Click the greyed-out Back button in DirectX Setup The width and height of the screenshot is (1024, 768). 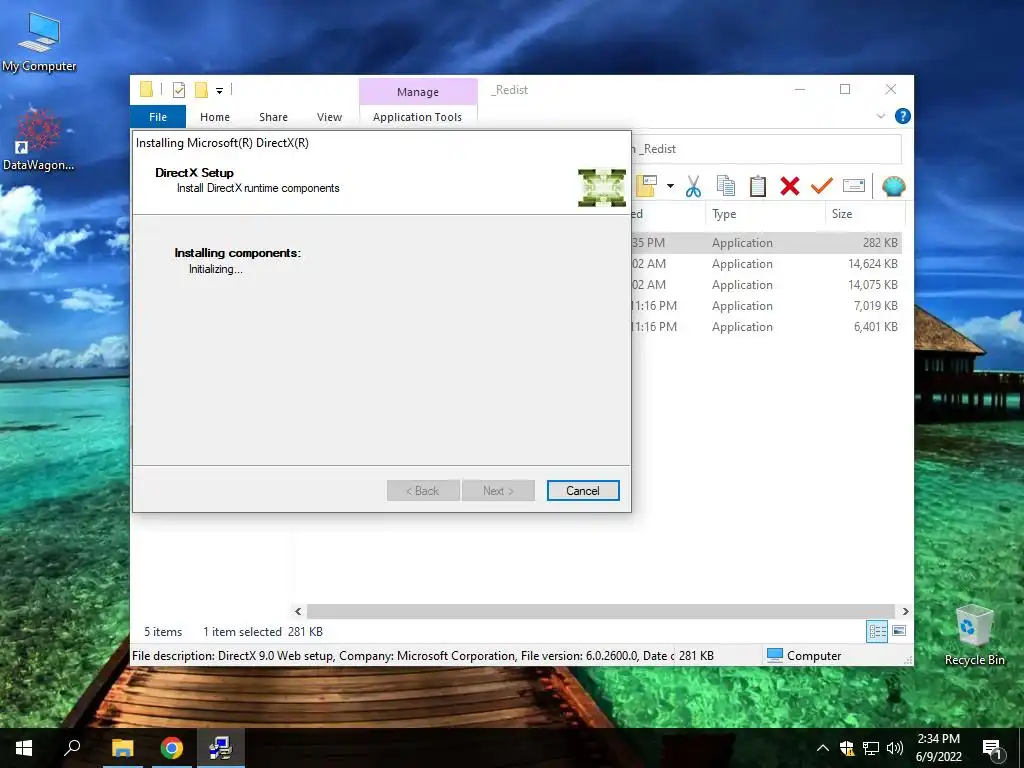pyautogui.click(x=423, y=490)
